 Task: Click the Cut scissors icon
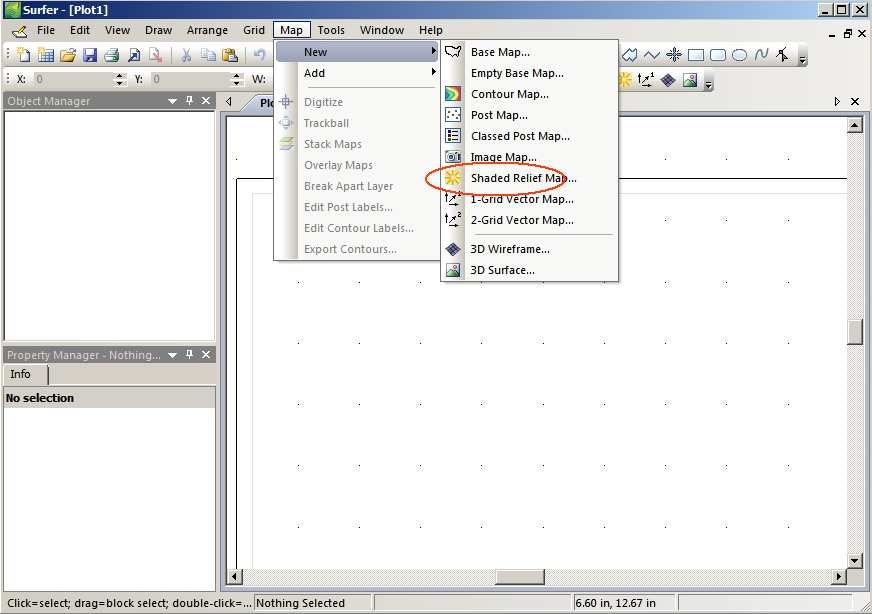click(186, 55)
